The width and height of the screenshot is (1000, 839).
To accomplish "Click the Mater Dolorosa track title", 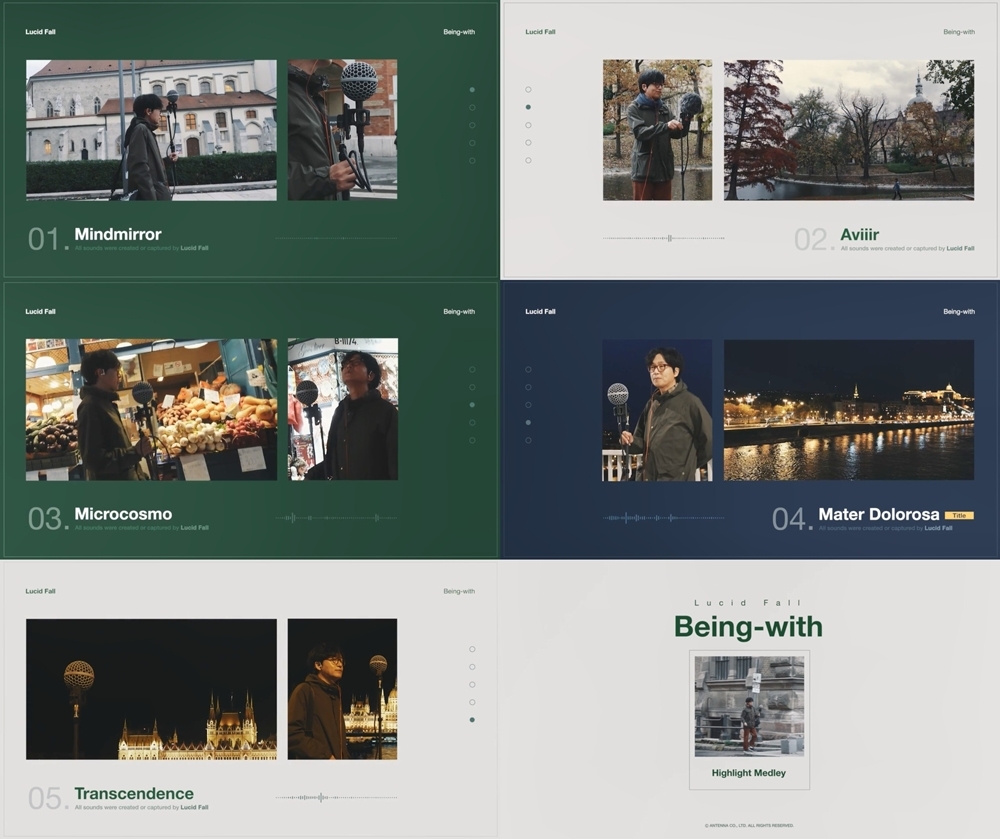I will pos(878,514).
